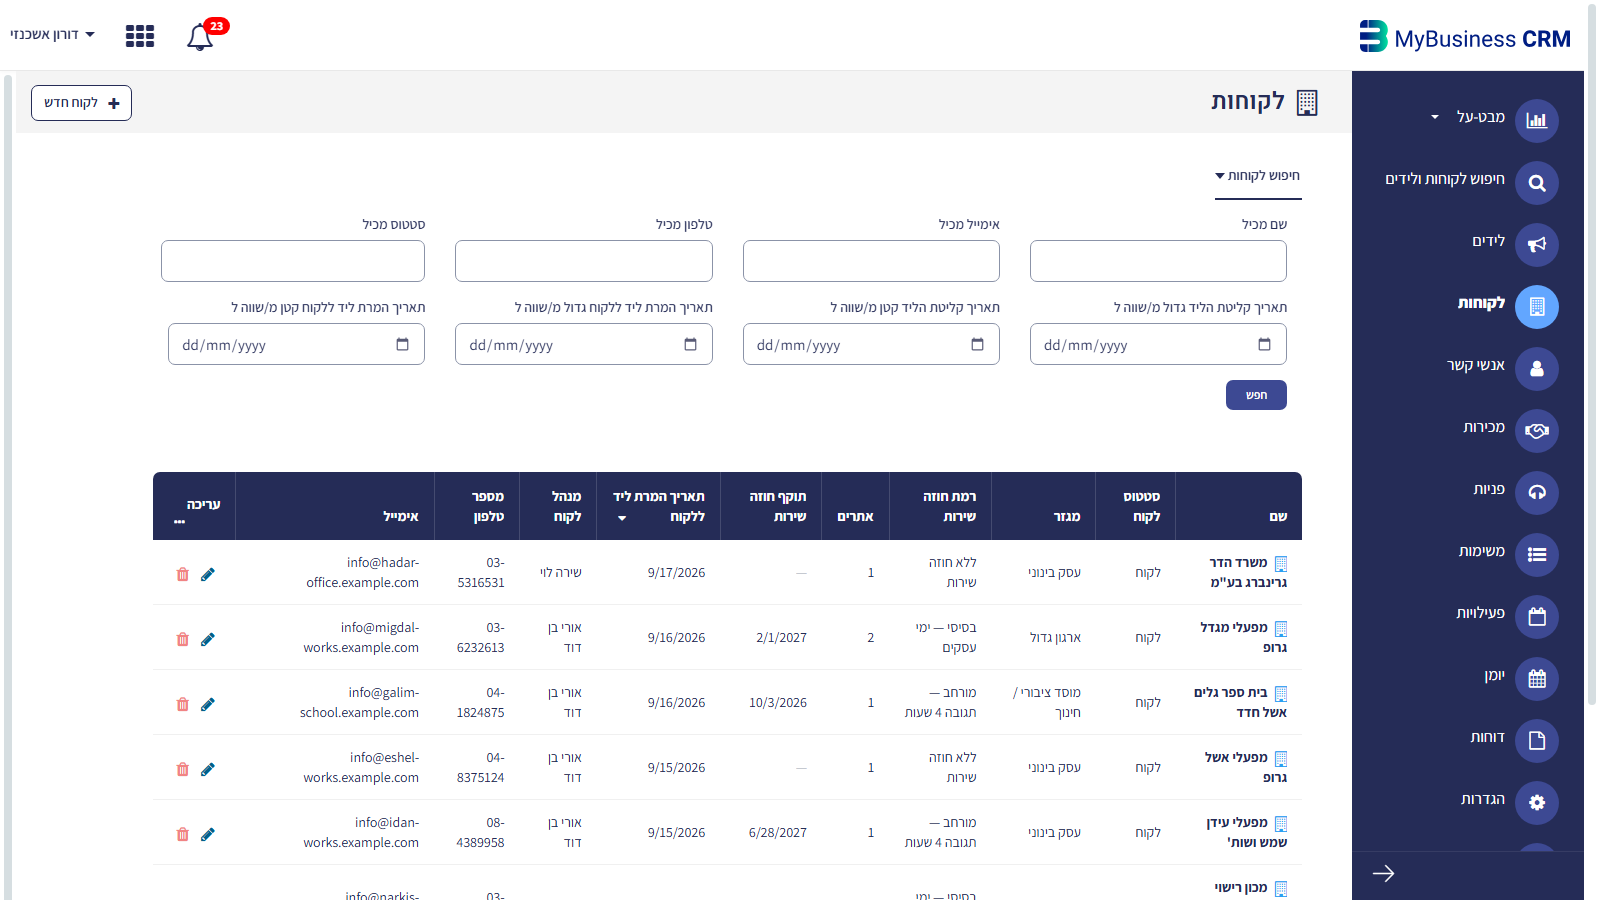Edit the משרד הדר גרינברג row with the pencil icon

click(x=208, y=574)
